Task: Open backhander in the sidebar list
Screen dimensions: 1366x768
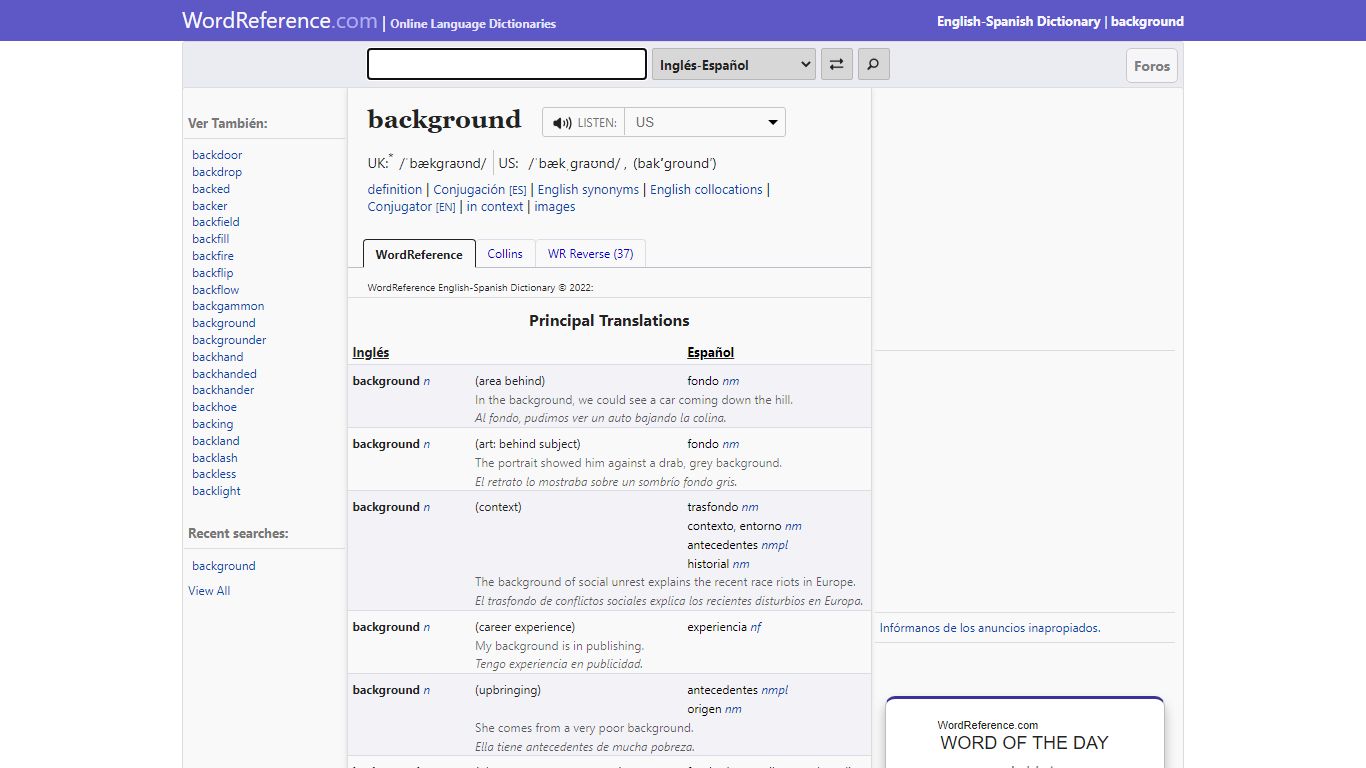Action: point(223,390)
